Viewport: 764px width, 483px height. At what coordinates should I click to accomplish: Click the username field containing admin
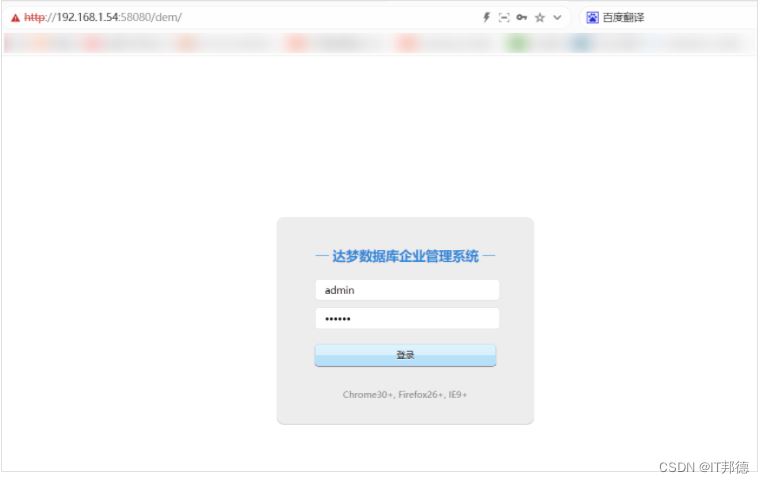pyautogui.click(x=406, y=290)
